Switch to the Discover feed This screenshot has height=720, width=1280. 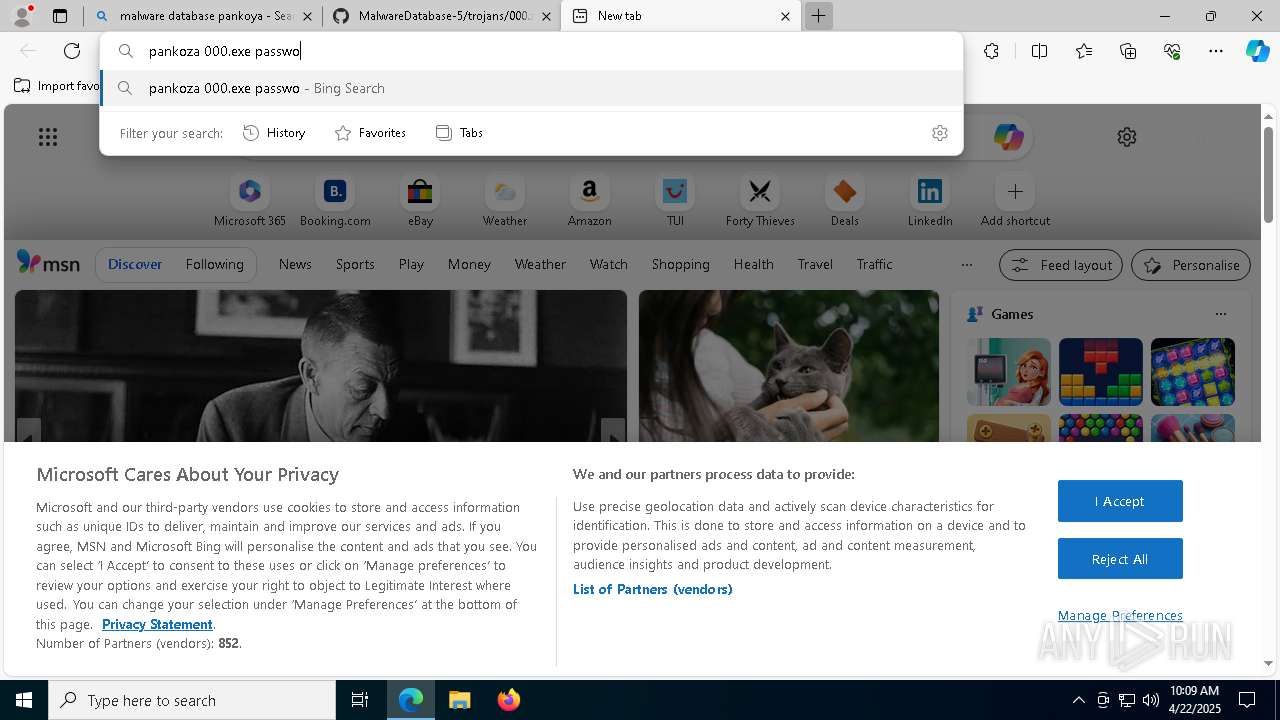pyautogui.click(x=135, y=264)
